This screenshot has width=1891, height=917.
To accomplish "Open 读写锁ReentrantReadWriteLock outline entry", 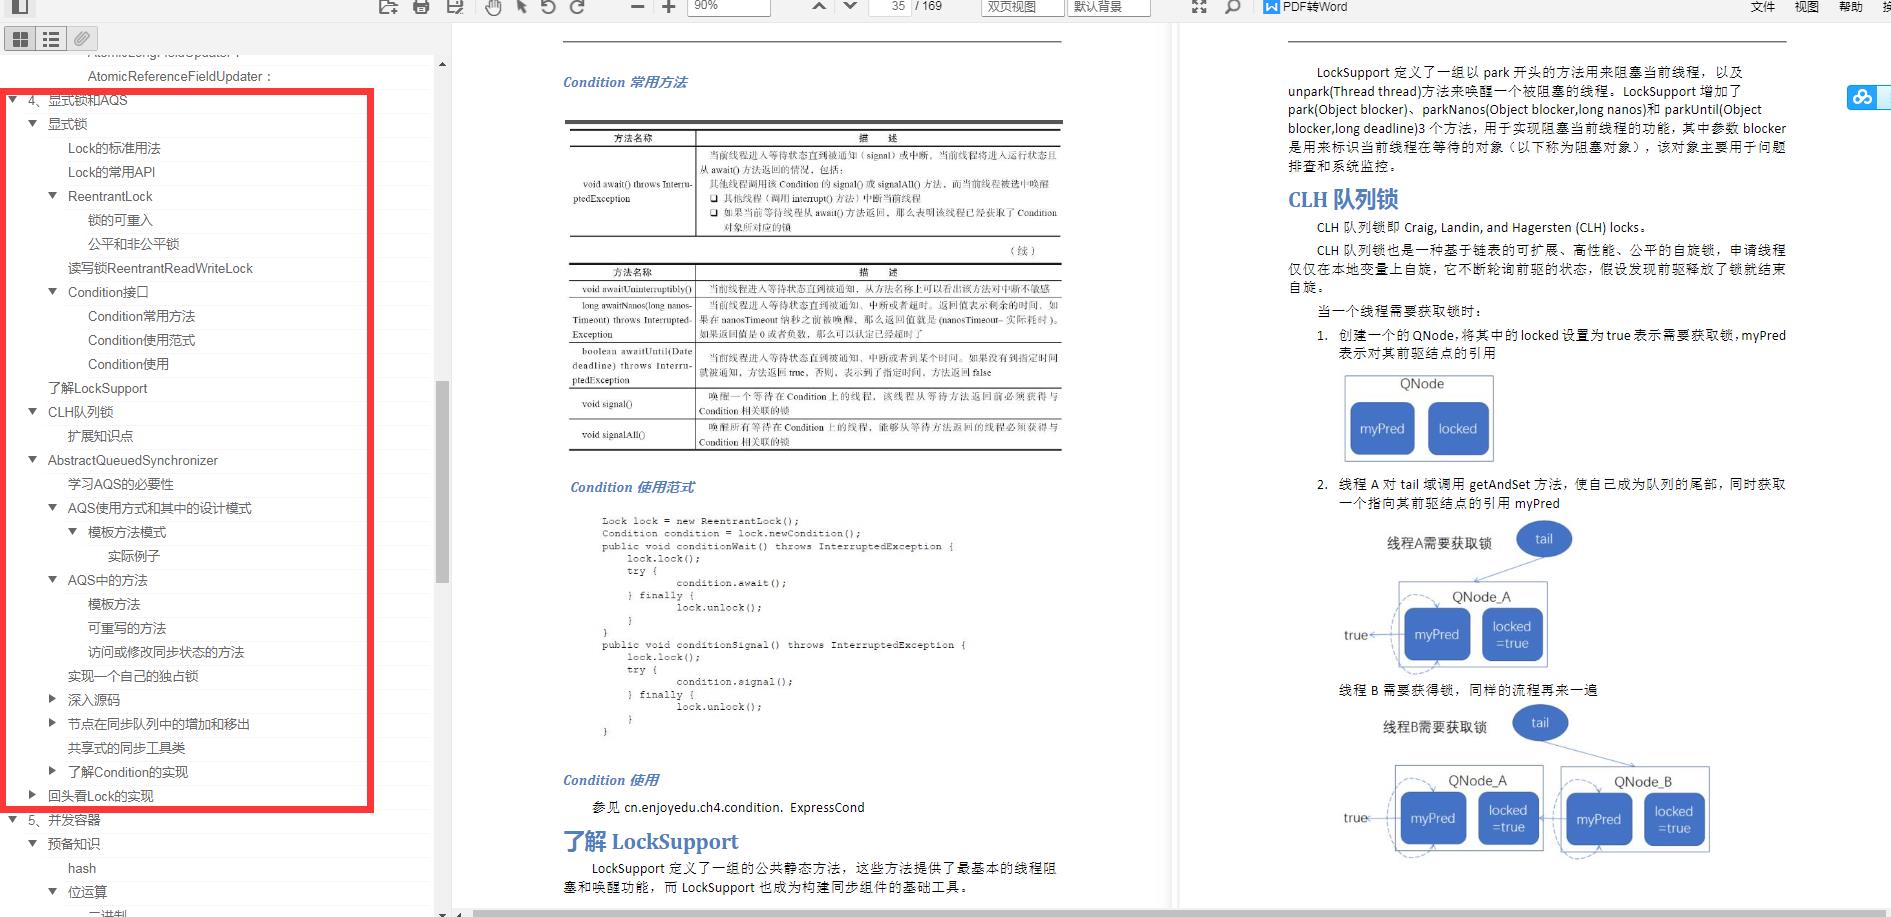I will coord(160,268).
